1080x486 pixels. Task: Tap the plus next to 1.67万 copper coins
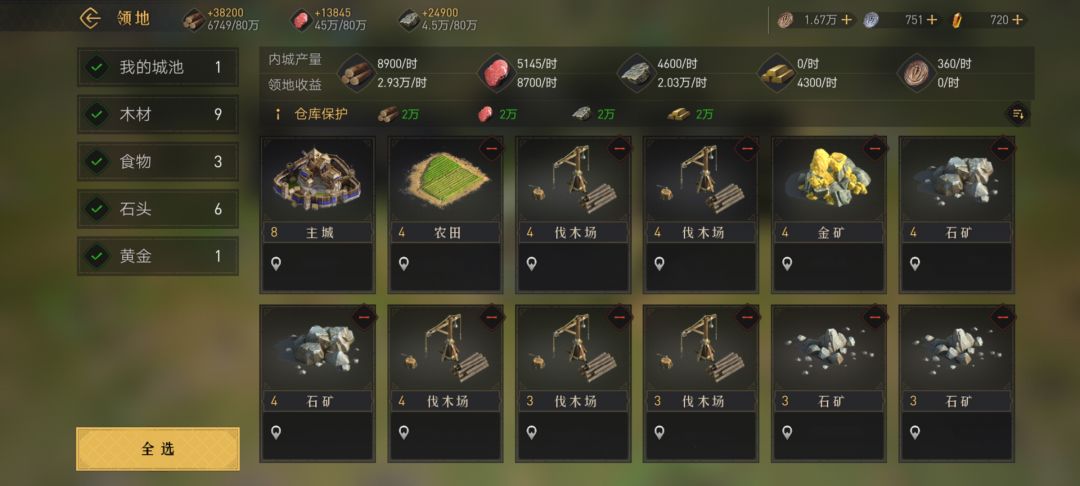click(x=847, y=20)
